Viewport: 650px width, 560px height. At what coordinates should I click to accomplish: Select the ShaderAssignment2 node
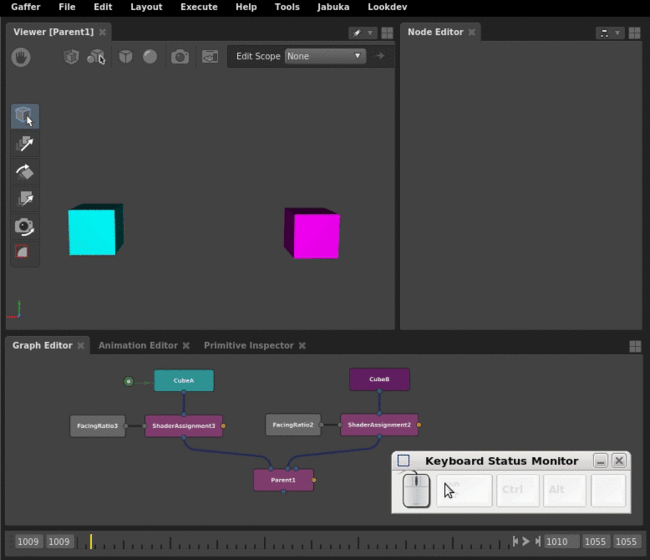pos(379,424)
